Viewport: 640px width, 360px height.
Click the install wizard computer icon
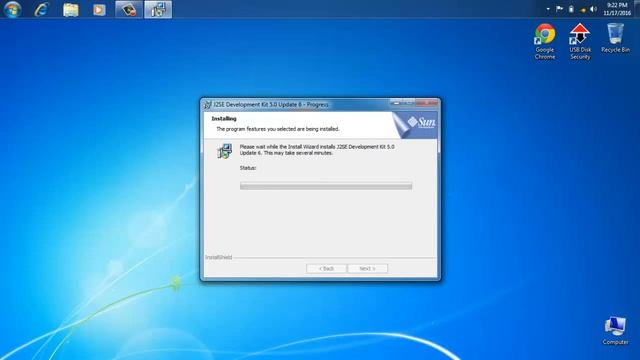[224, 151]
